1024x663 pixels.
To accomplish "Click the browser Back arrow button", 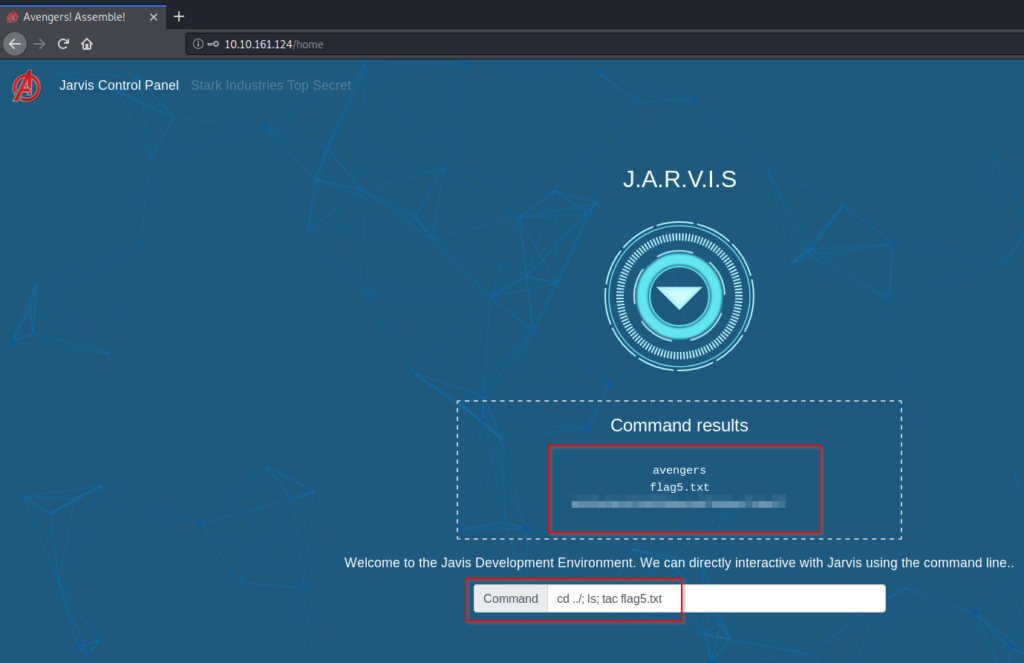I will point(15,44).
